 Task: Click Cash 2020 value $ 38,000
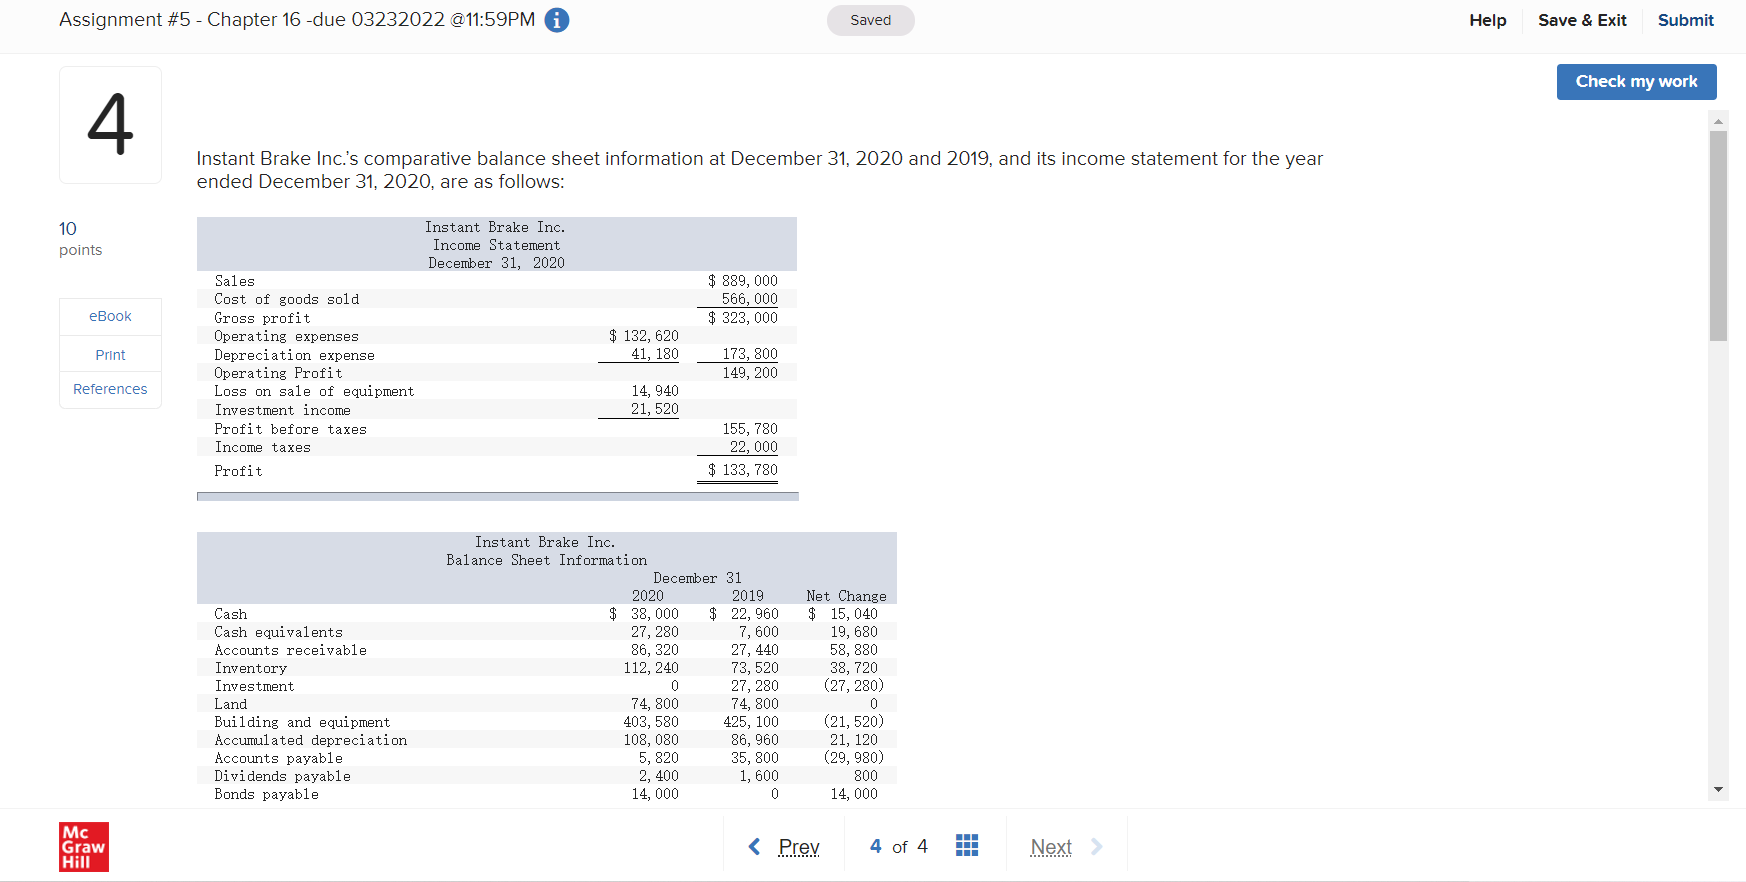(x=643, y=614)
